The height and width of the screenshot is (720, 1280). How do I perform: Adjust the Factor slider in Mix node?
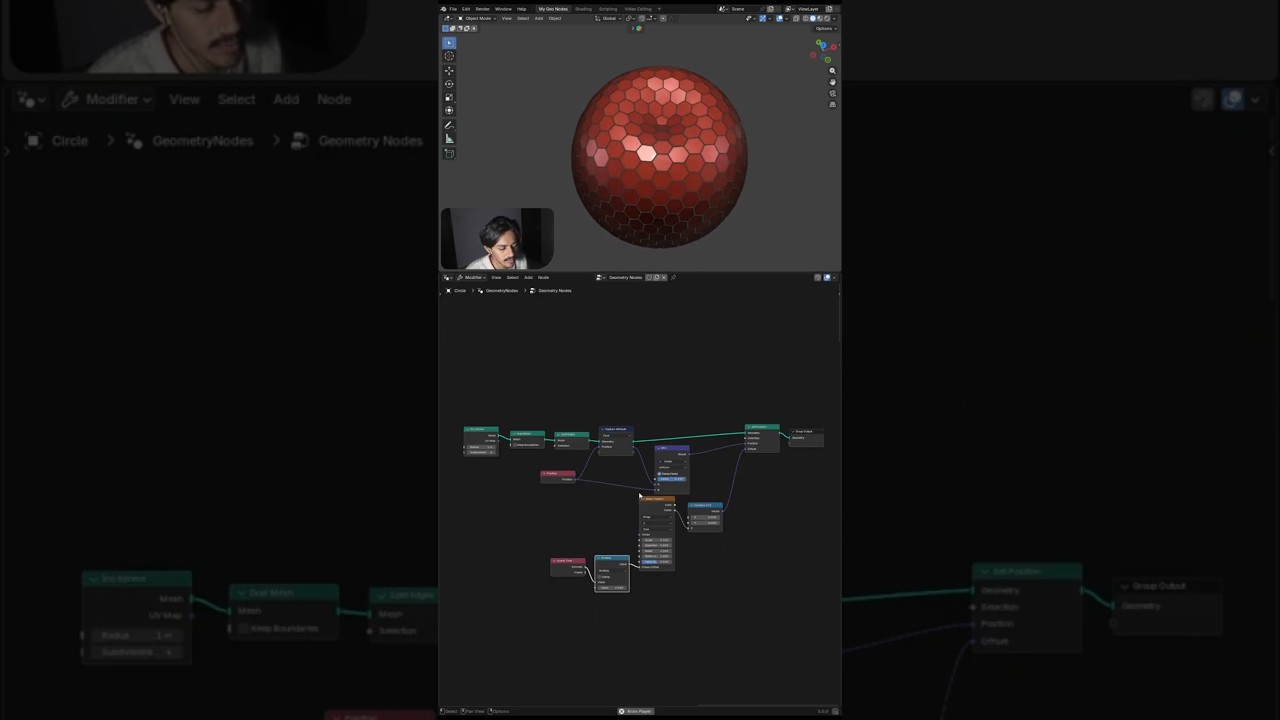point(671,479)
